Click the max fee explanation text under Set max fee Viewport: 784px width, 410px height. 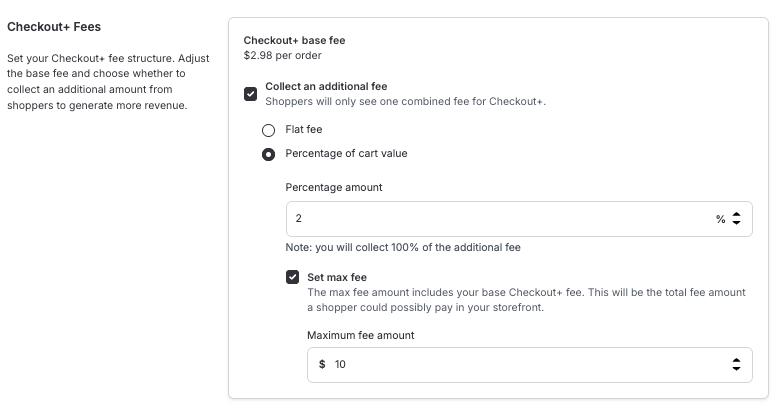526,300
